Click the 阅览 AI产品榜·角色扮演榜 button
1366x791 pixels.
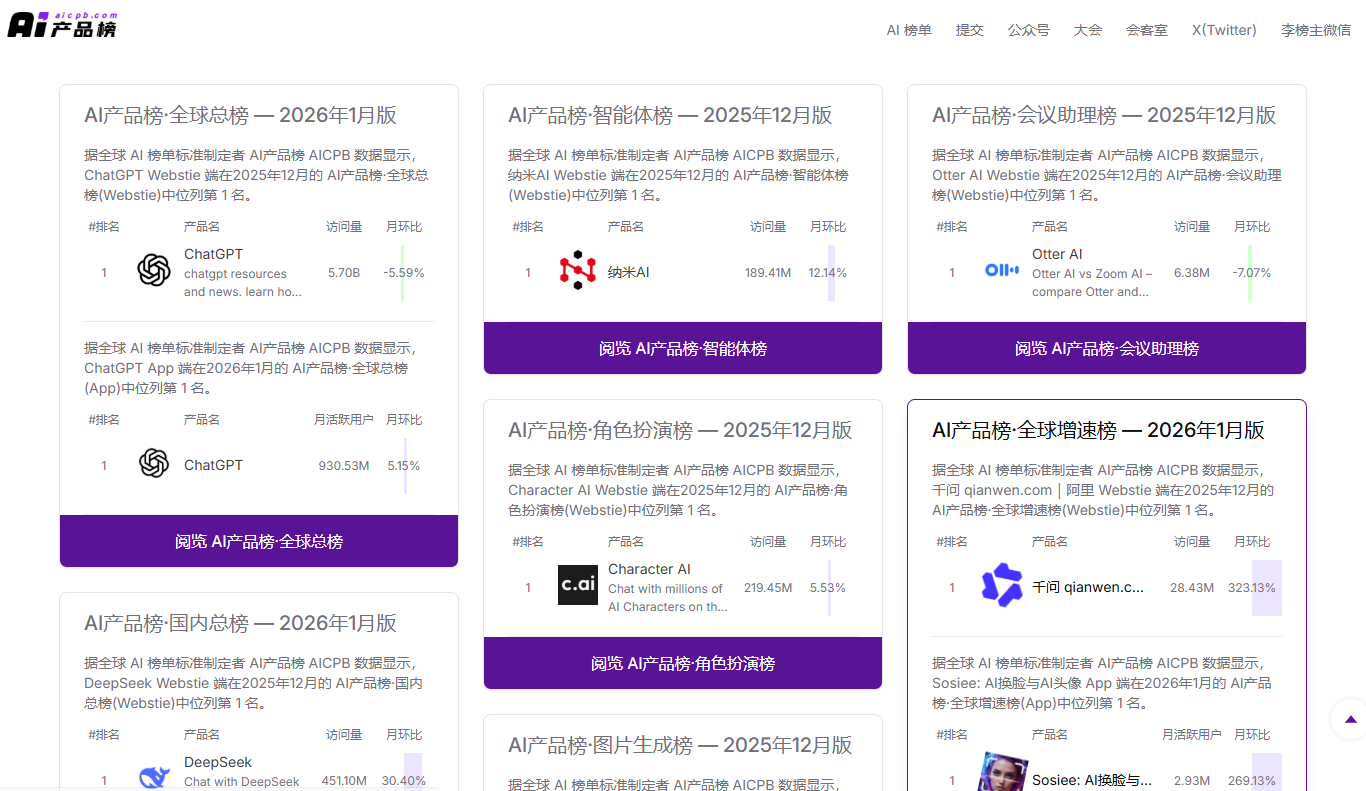(x=683, y=663)
